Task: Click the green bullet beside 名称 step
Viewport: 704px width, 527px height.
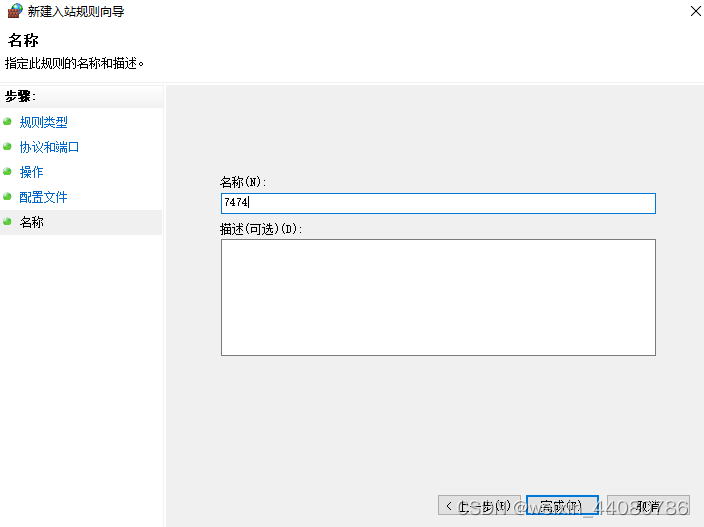Action: [7, 221]
